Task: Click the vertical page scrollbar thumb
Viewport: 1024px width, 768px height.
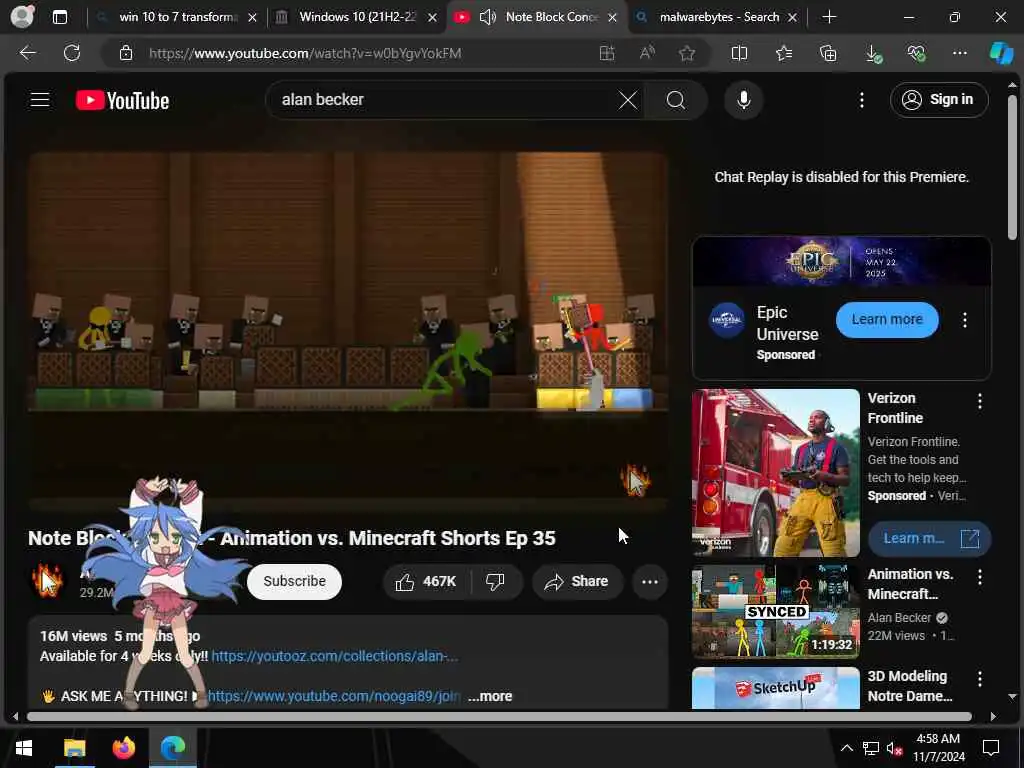Action: (x=1012, y=167)
